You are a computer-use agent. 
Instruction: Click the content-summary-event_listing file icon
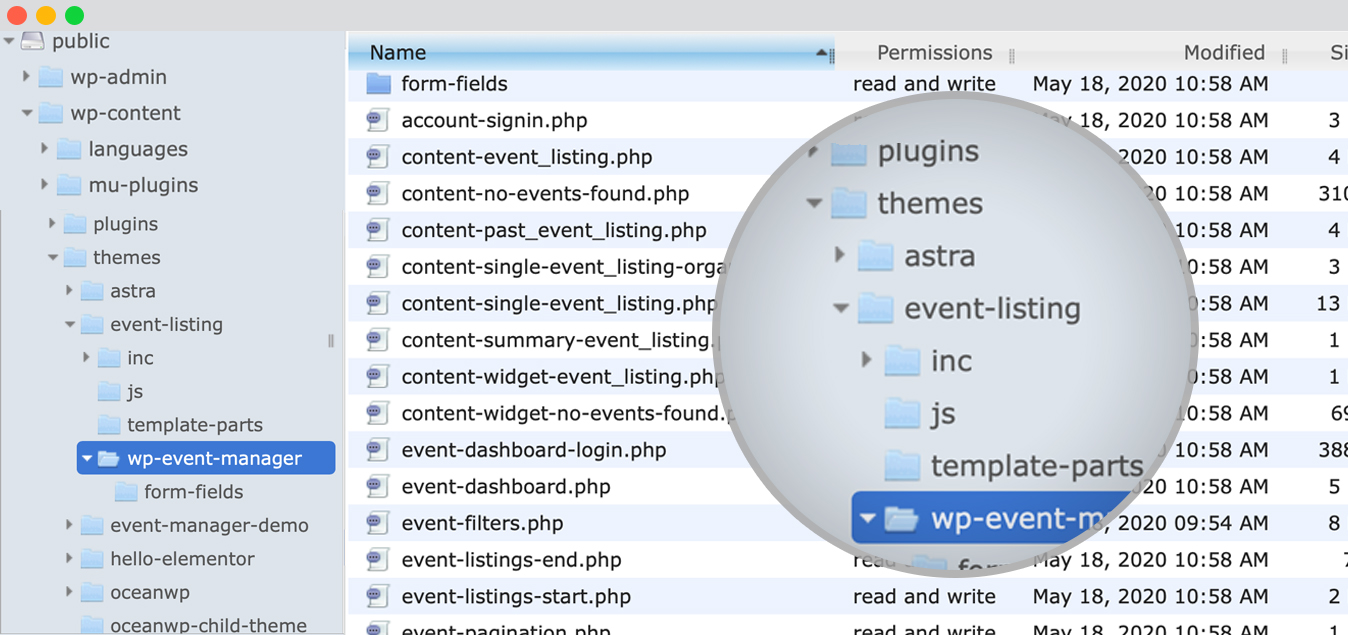(x=377, y=341)
